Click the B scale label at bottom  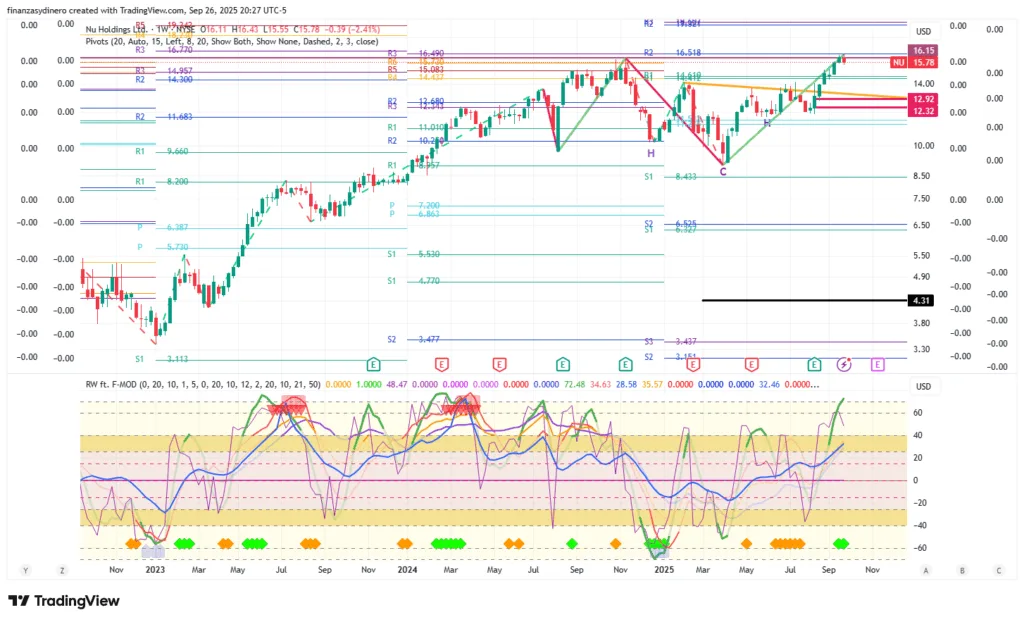[x=962, y=570]
